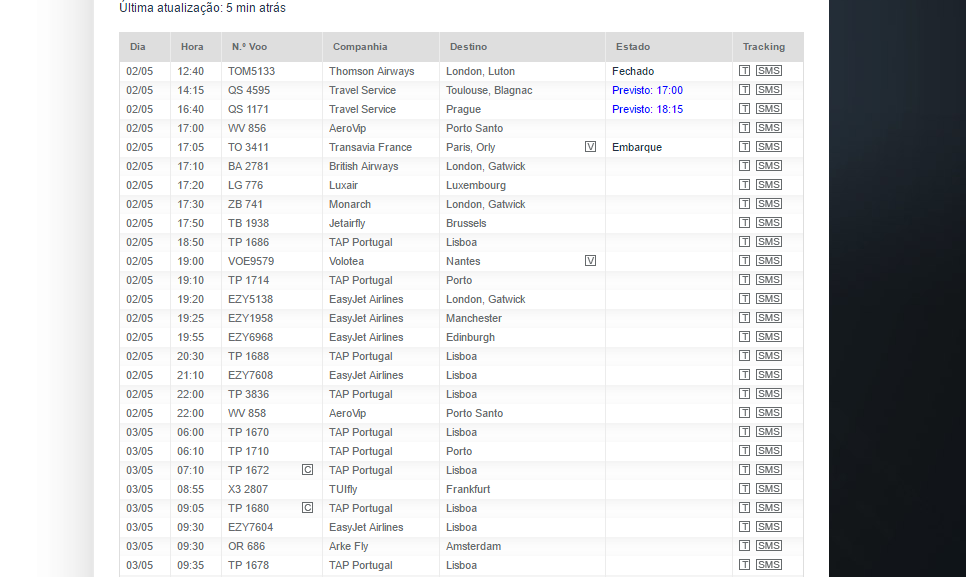This screenshot has height=577, width=966.
Task: Click the T tracking icon for flight TOM5133
Action: coord(744,71)
